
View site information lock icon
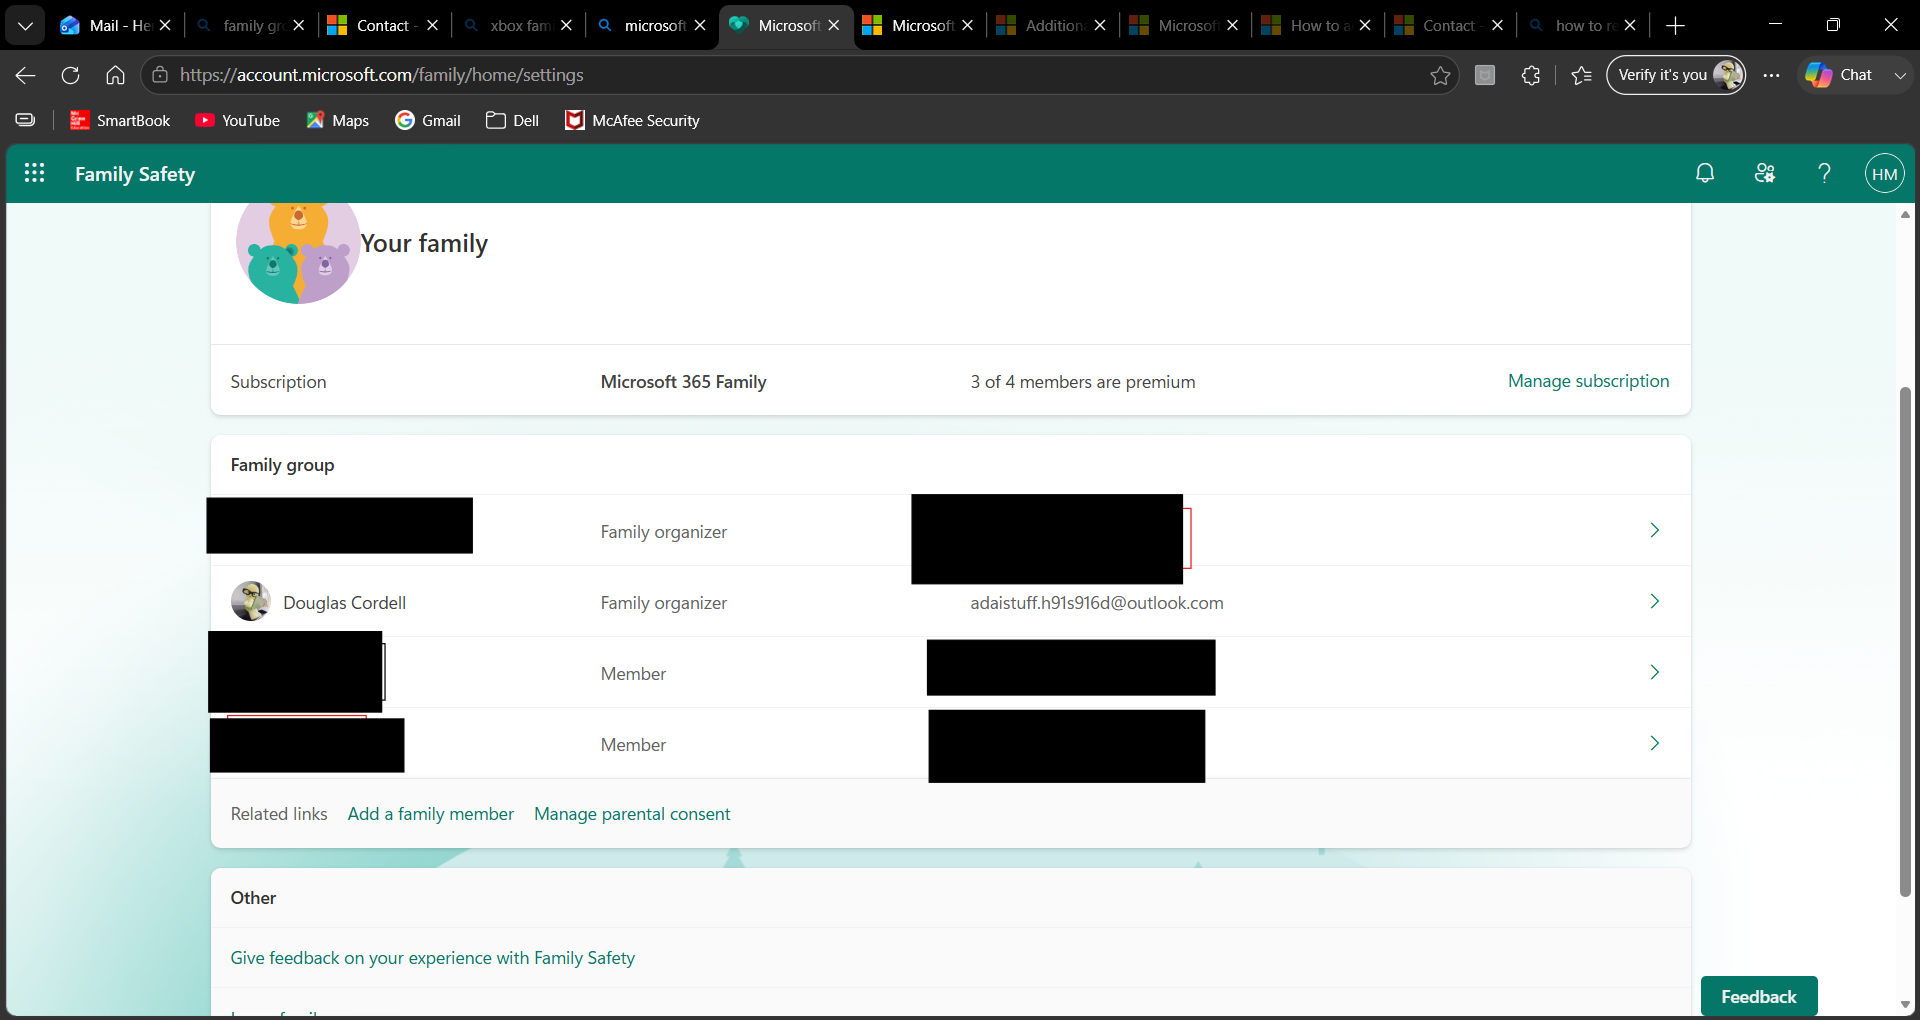pyautogui.click(x=160, y=75)
